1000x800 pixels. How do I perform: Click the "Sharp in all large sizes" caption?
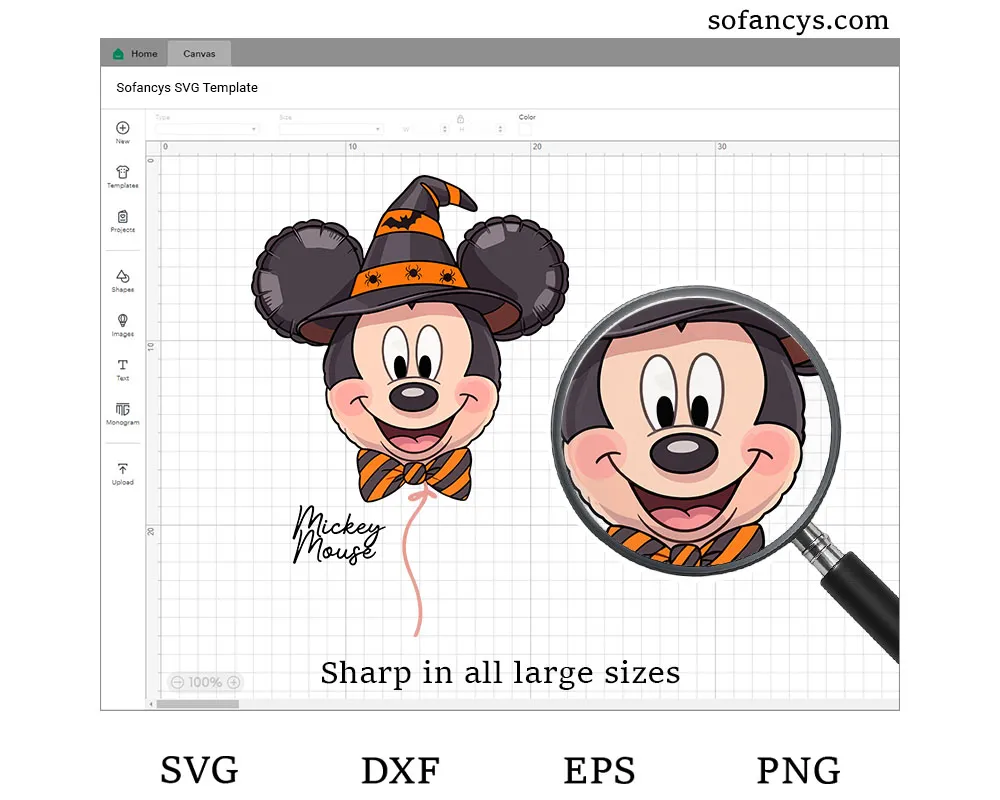[x=500, y=673]
